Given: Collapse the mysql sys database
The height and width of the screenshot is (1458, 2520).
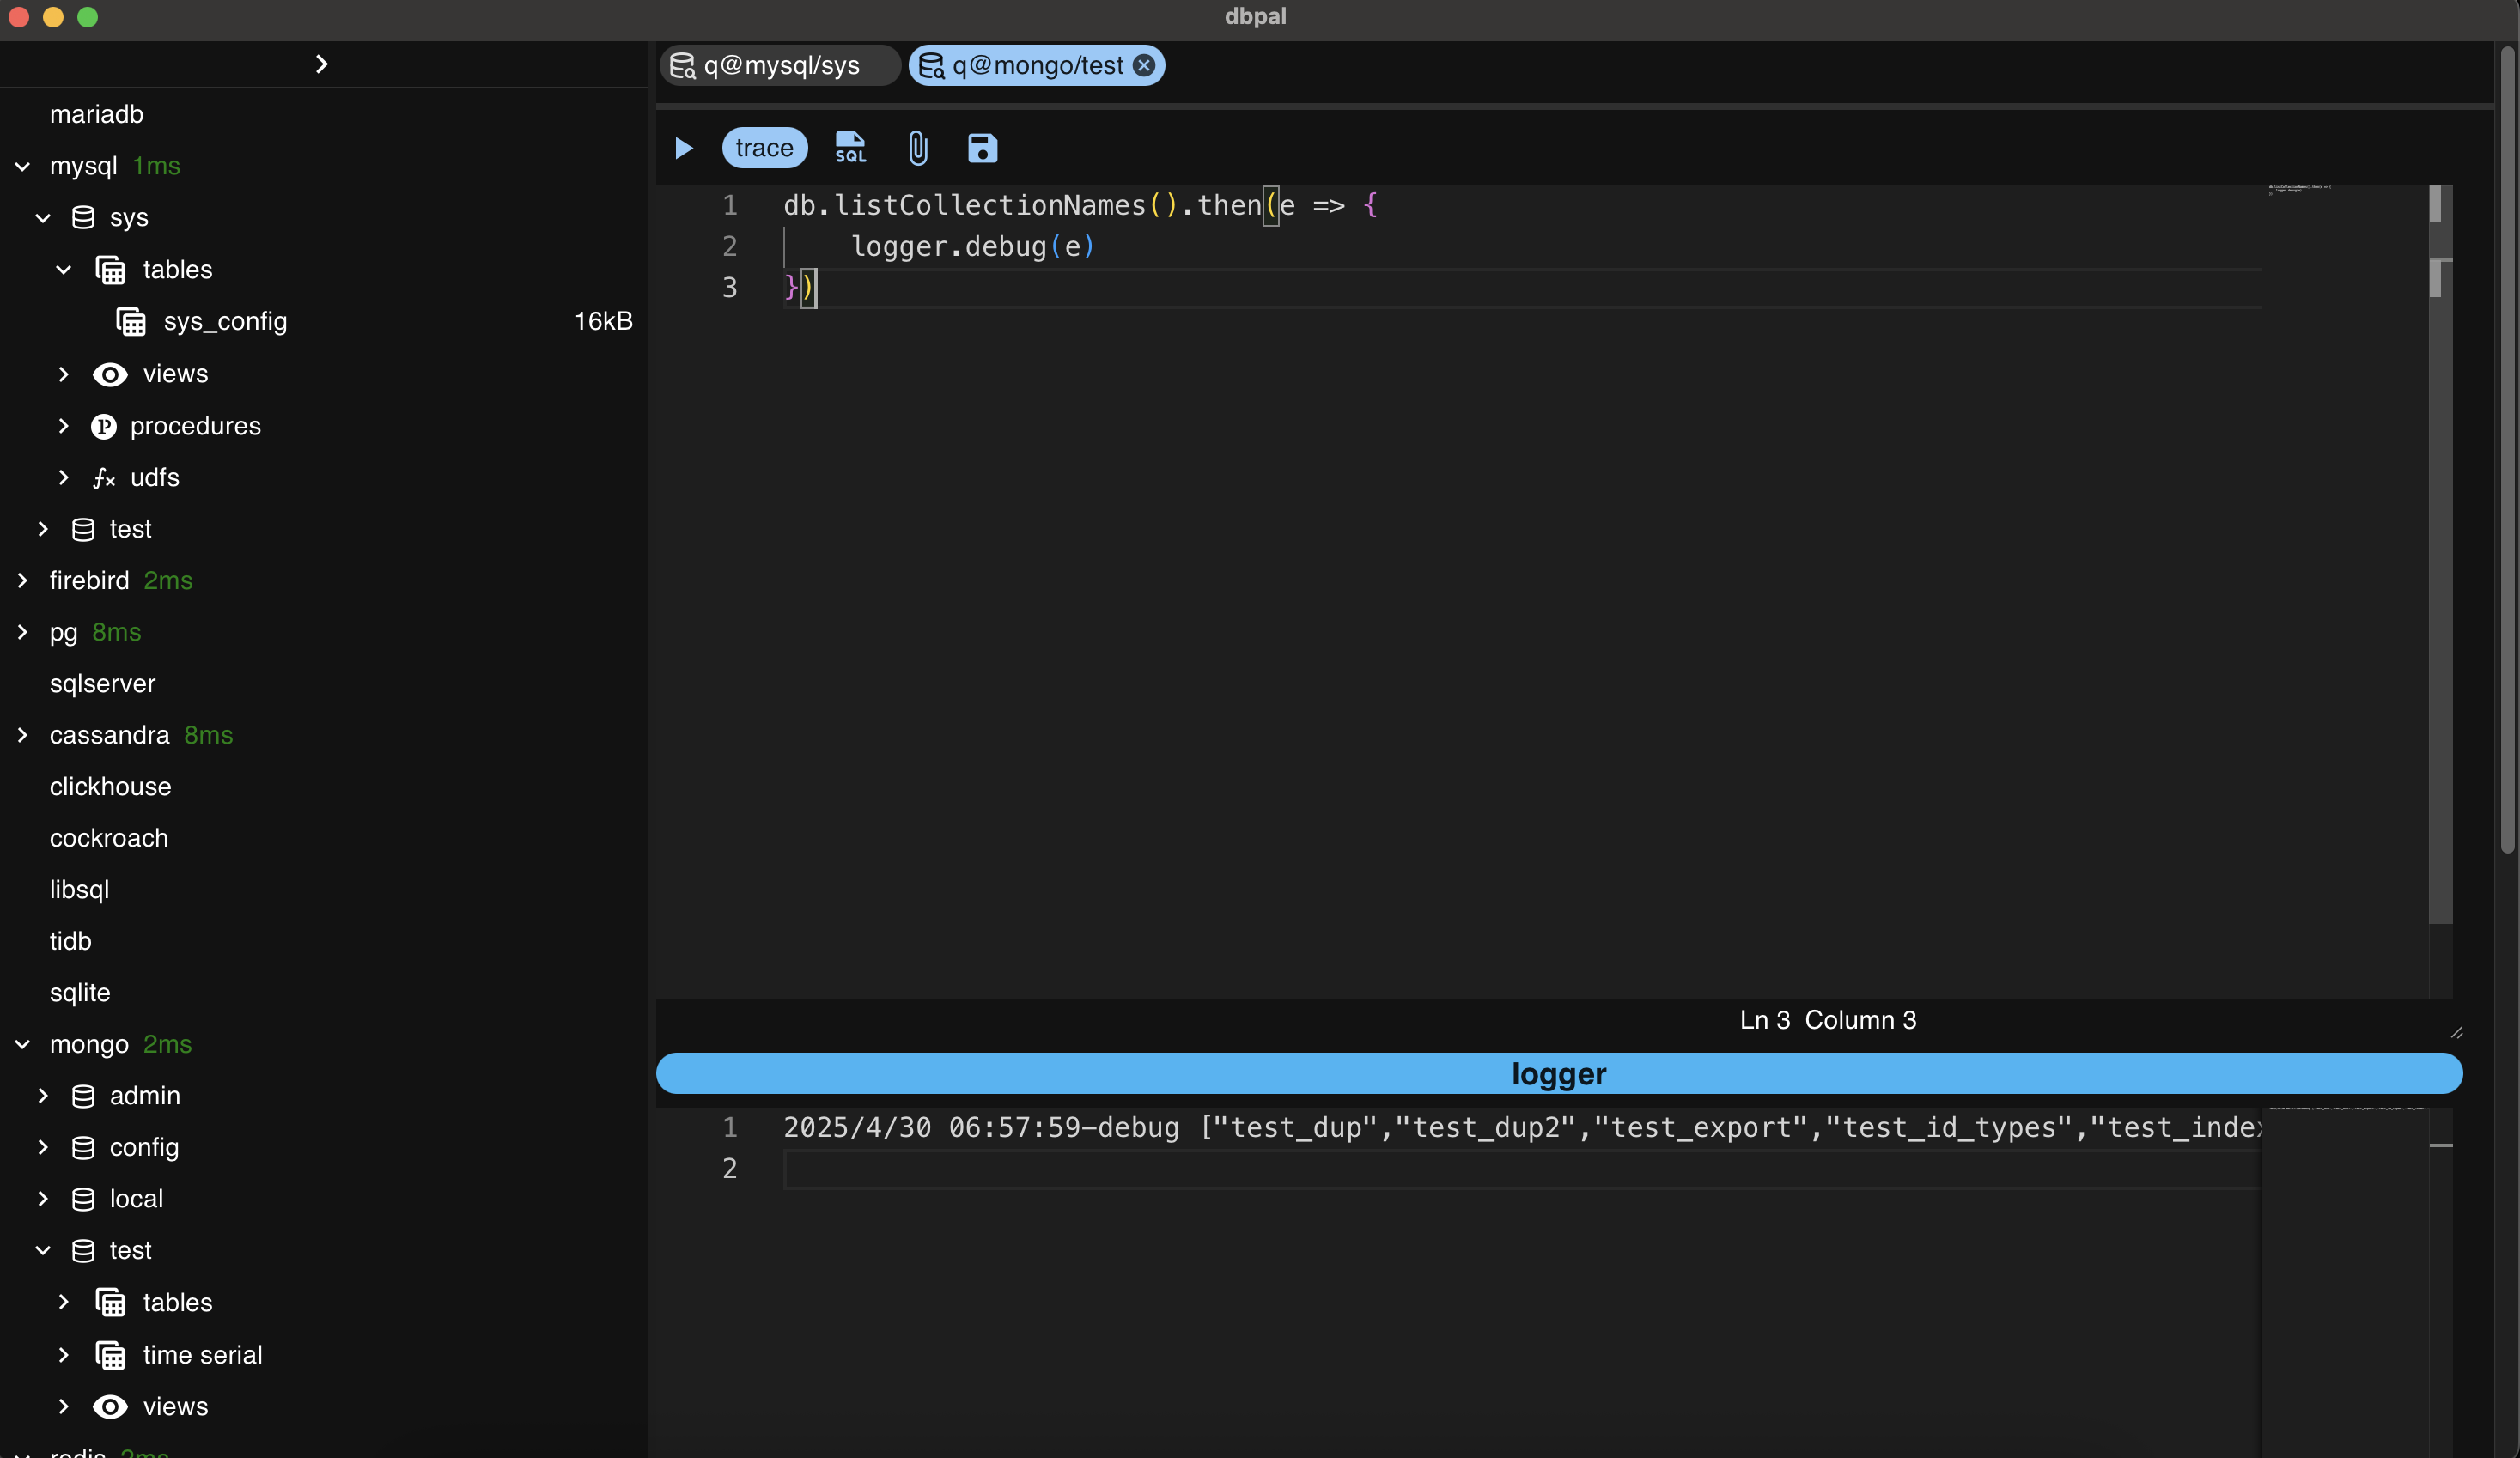Looking at the screenshot, I should [x=43, y=218].
